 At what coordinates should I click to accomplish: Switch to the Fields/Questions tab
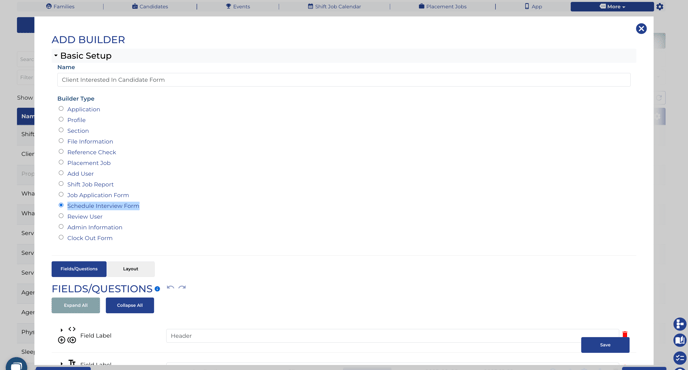pos(79,269)
